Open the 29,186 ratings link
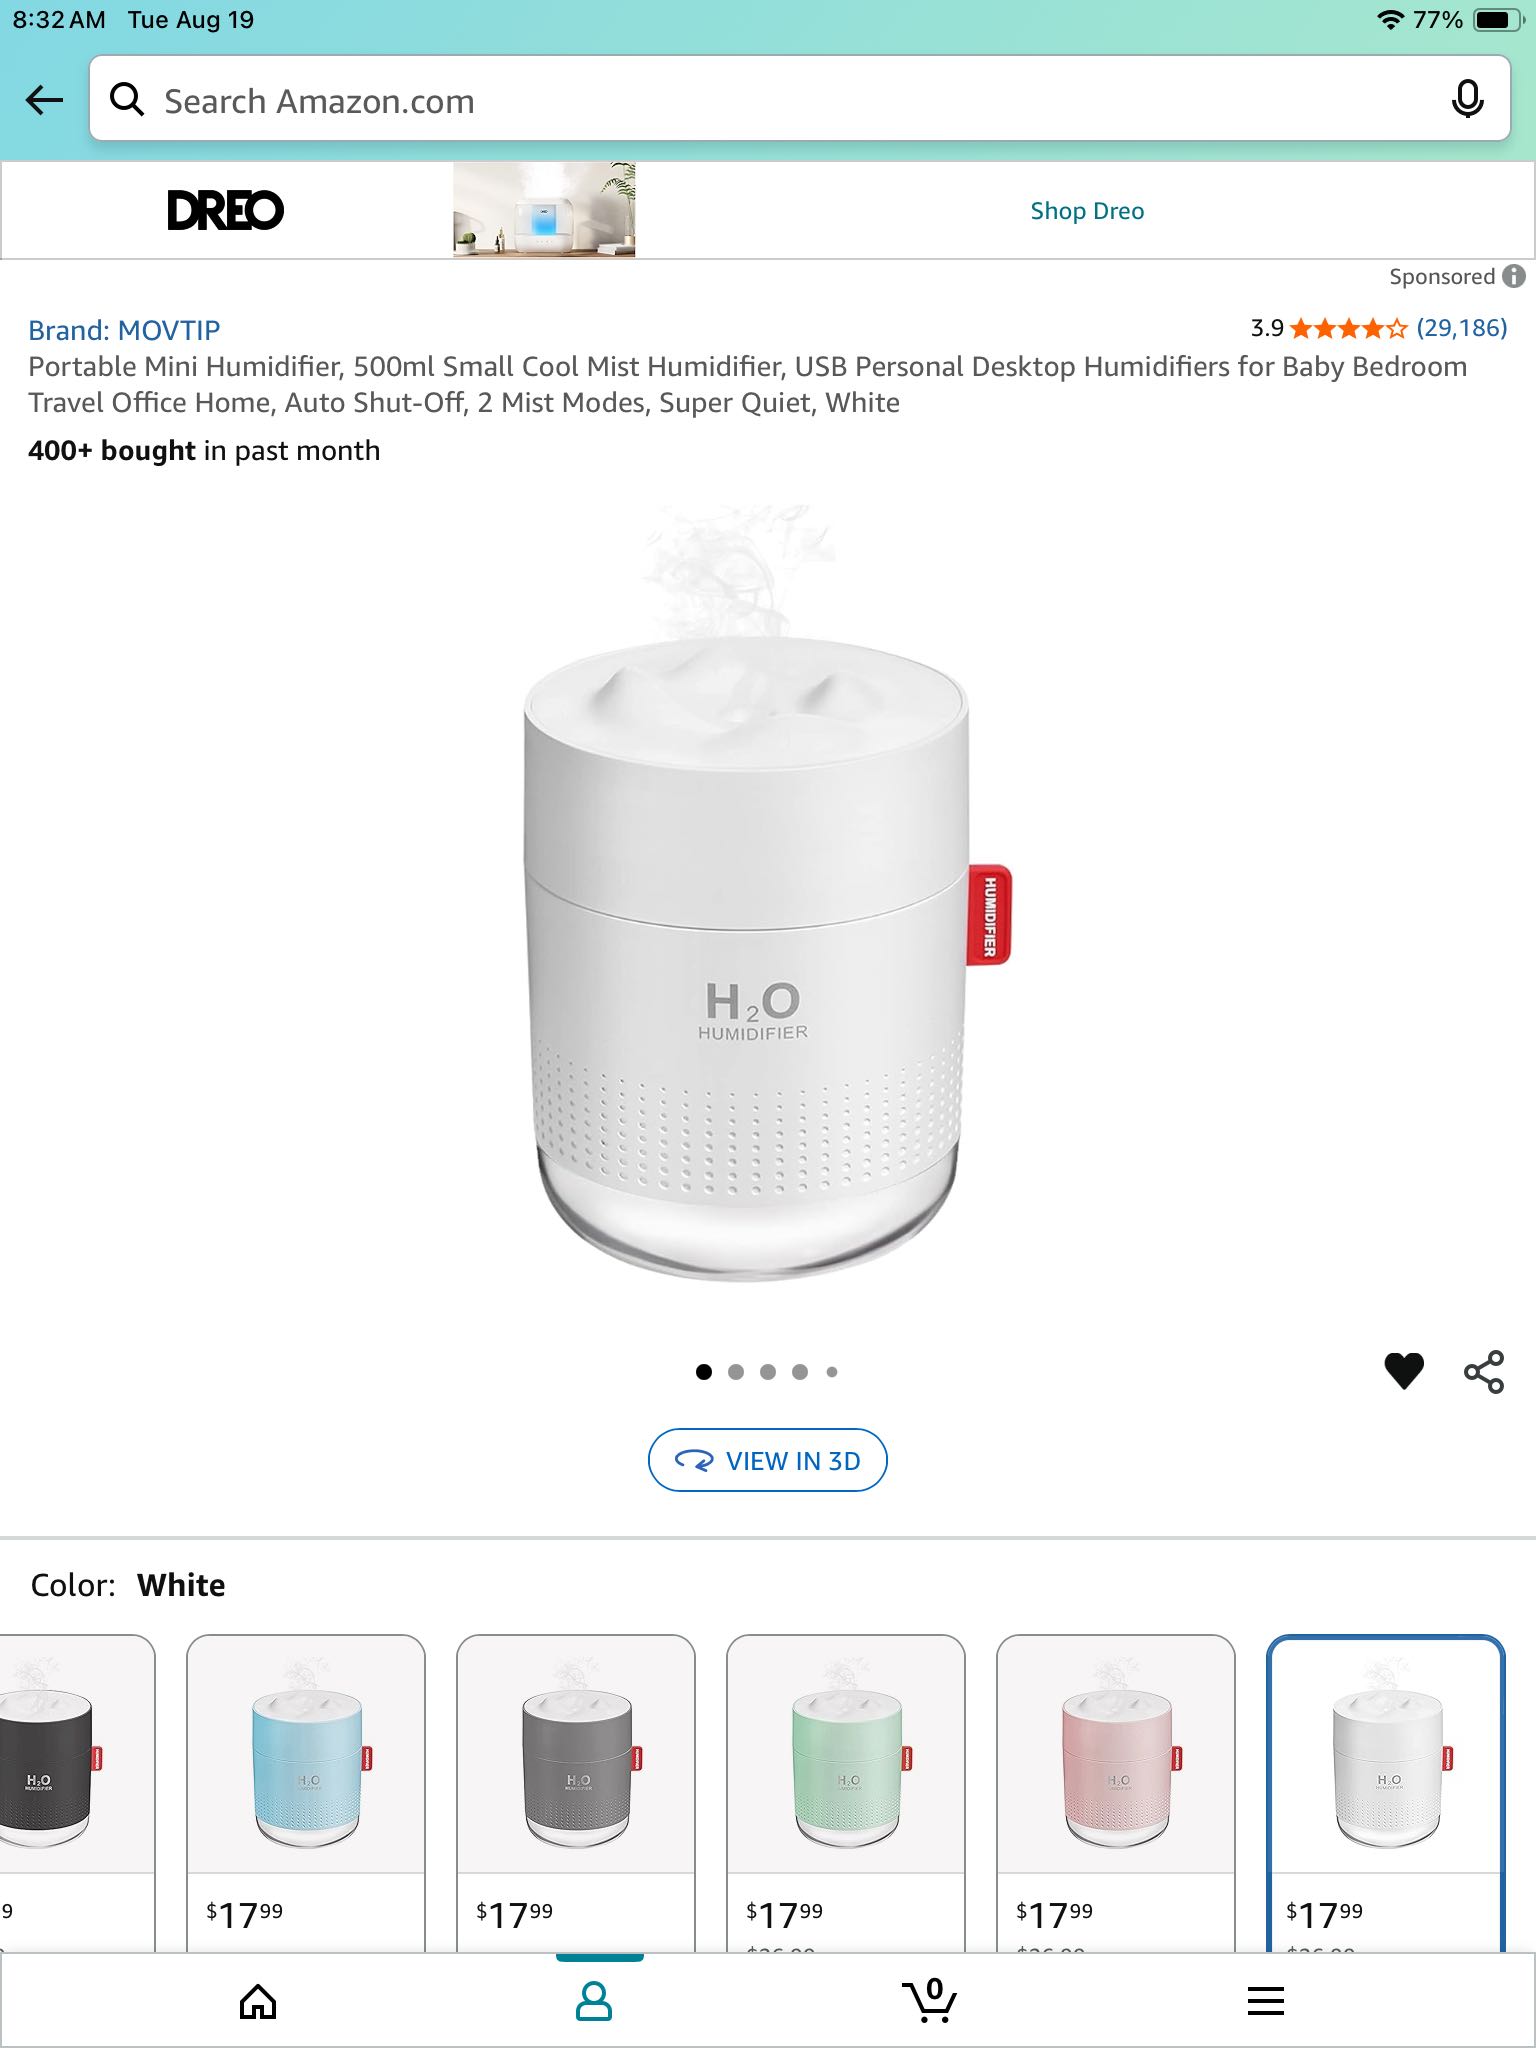Screen dimensions: 1536x2048 (x=1461, y=328)
